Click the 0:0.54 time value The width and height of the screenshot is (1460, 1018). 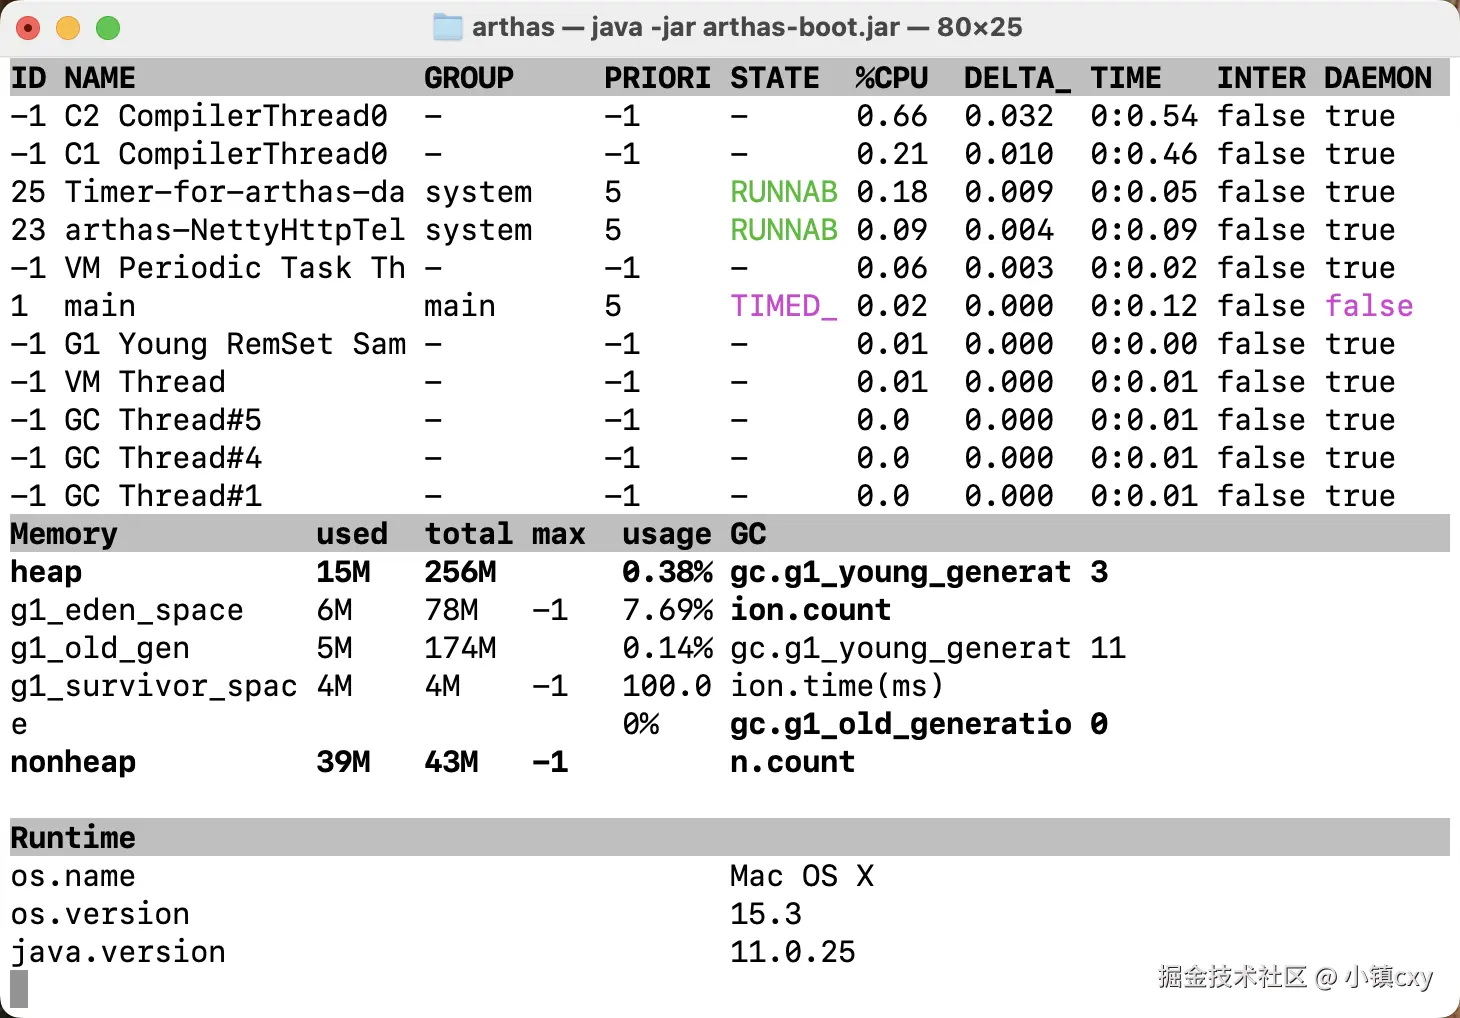tap(1144, 116)
